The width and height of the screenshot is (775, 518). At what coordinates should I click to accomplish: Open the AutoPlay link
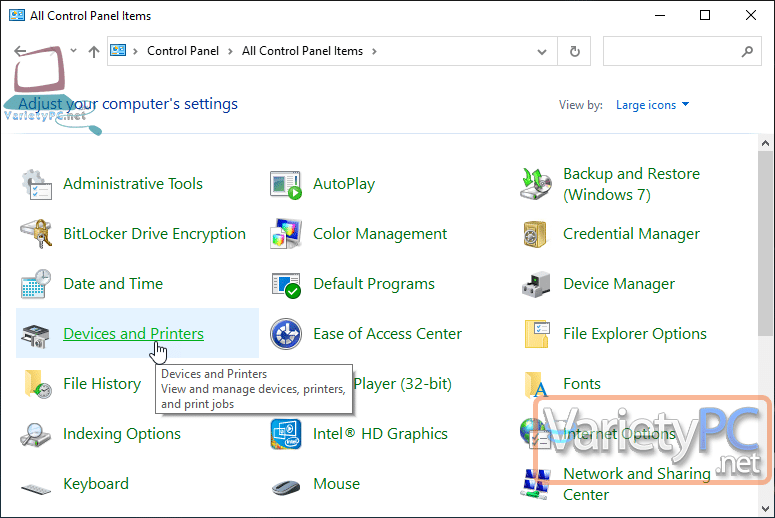[x=344, y=184]
